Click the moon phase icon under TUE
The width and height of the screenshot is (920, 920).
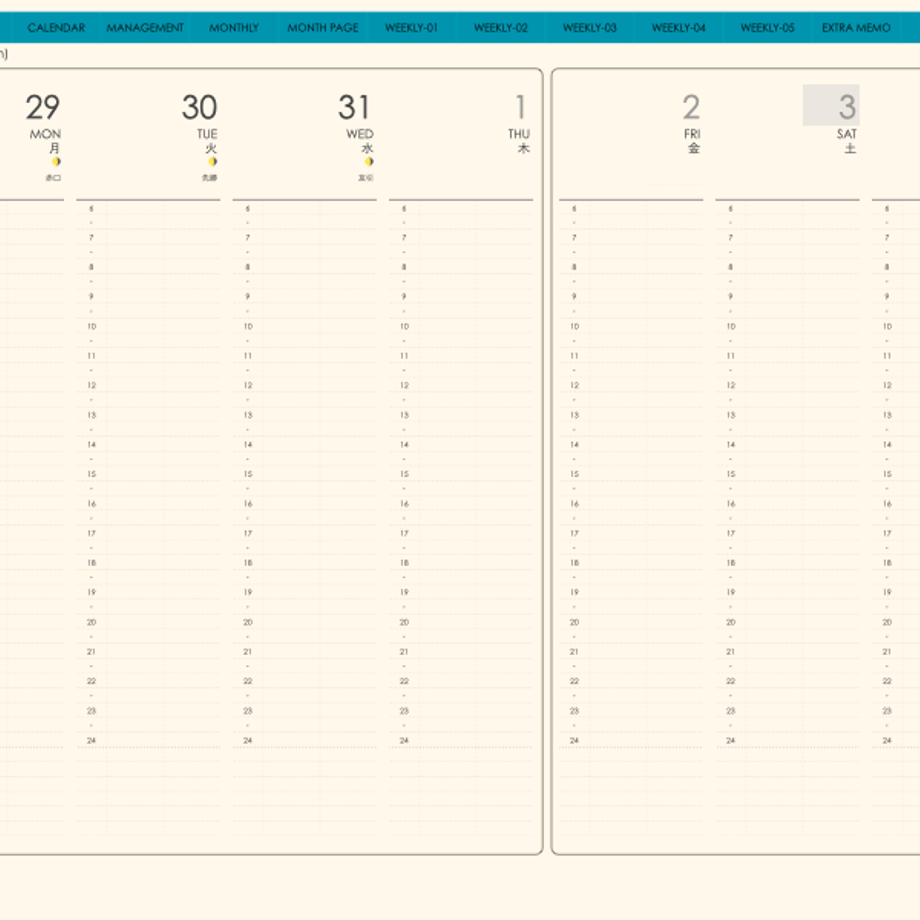click(213, 161)
